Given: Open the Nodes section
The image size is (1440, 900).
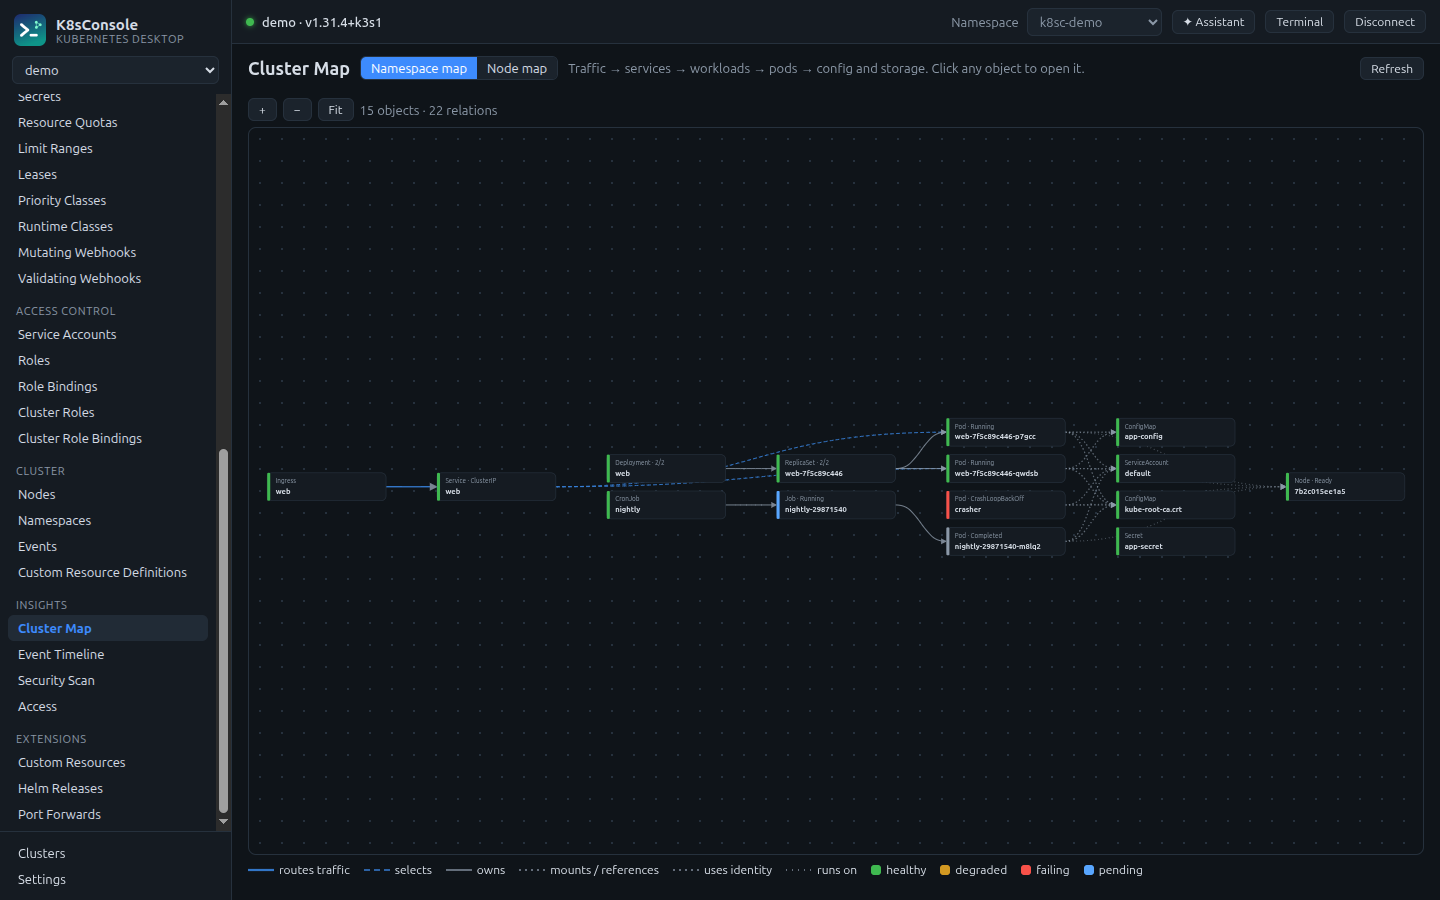Looking at the screenshot, I should tap(108, 494).
